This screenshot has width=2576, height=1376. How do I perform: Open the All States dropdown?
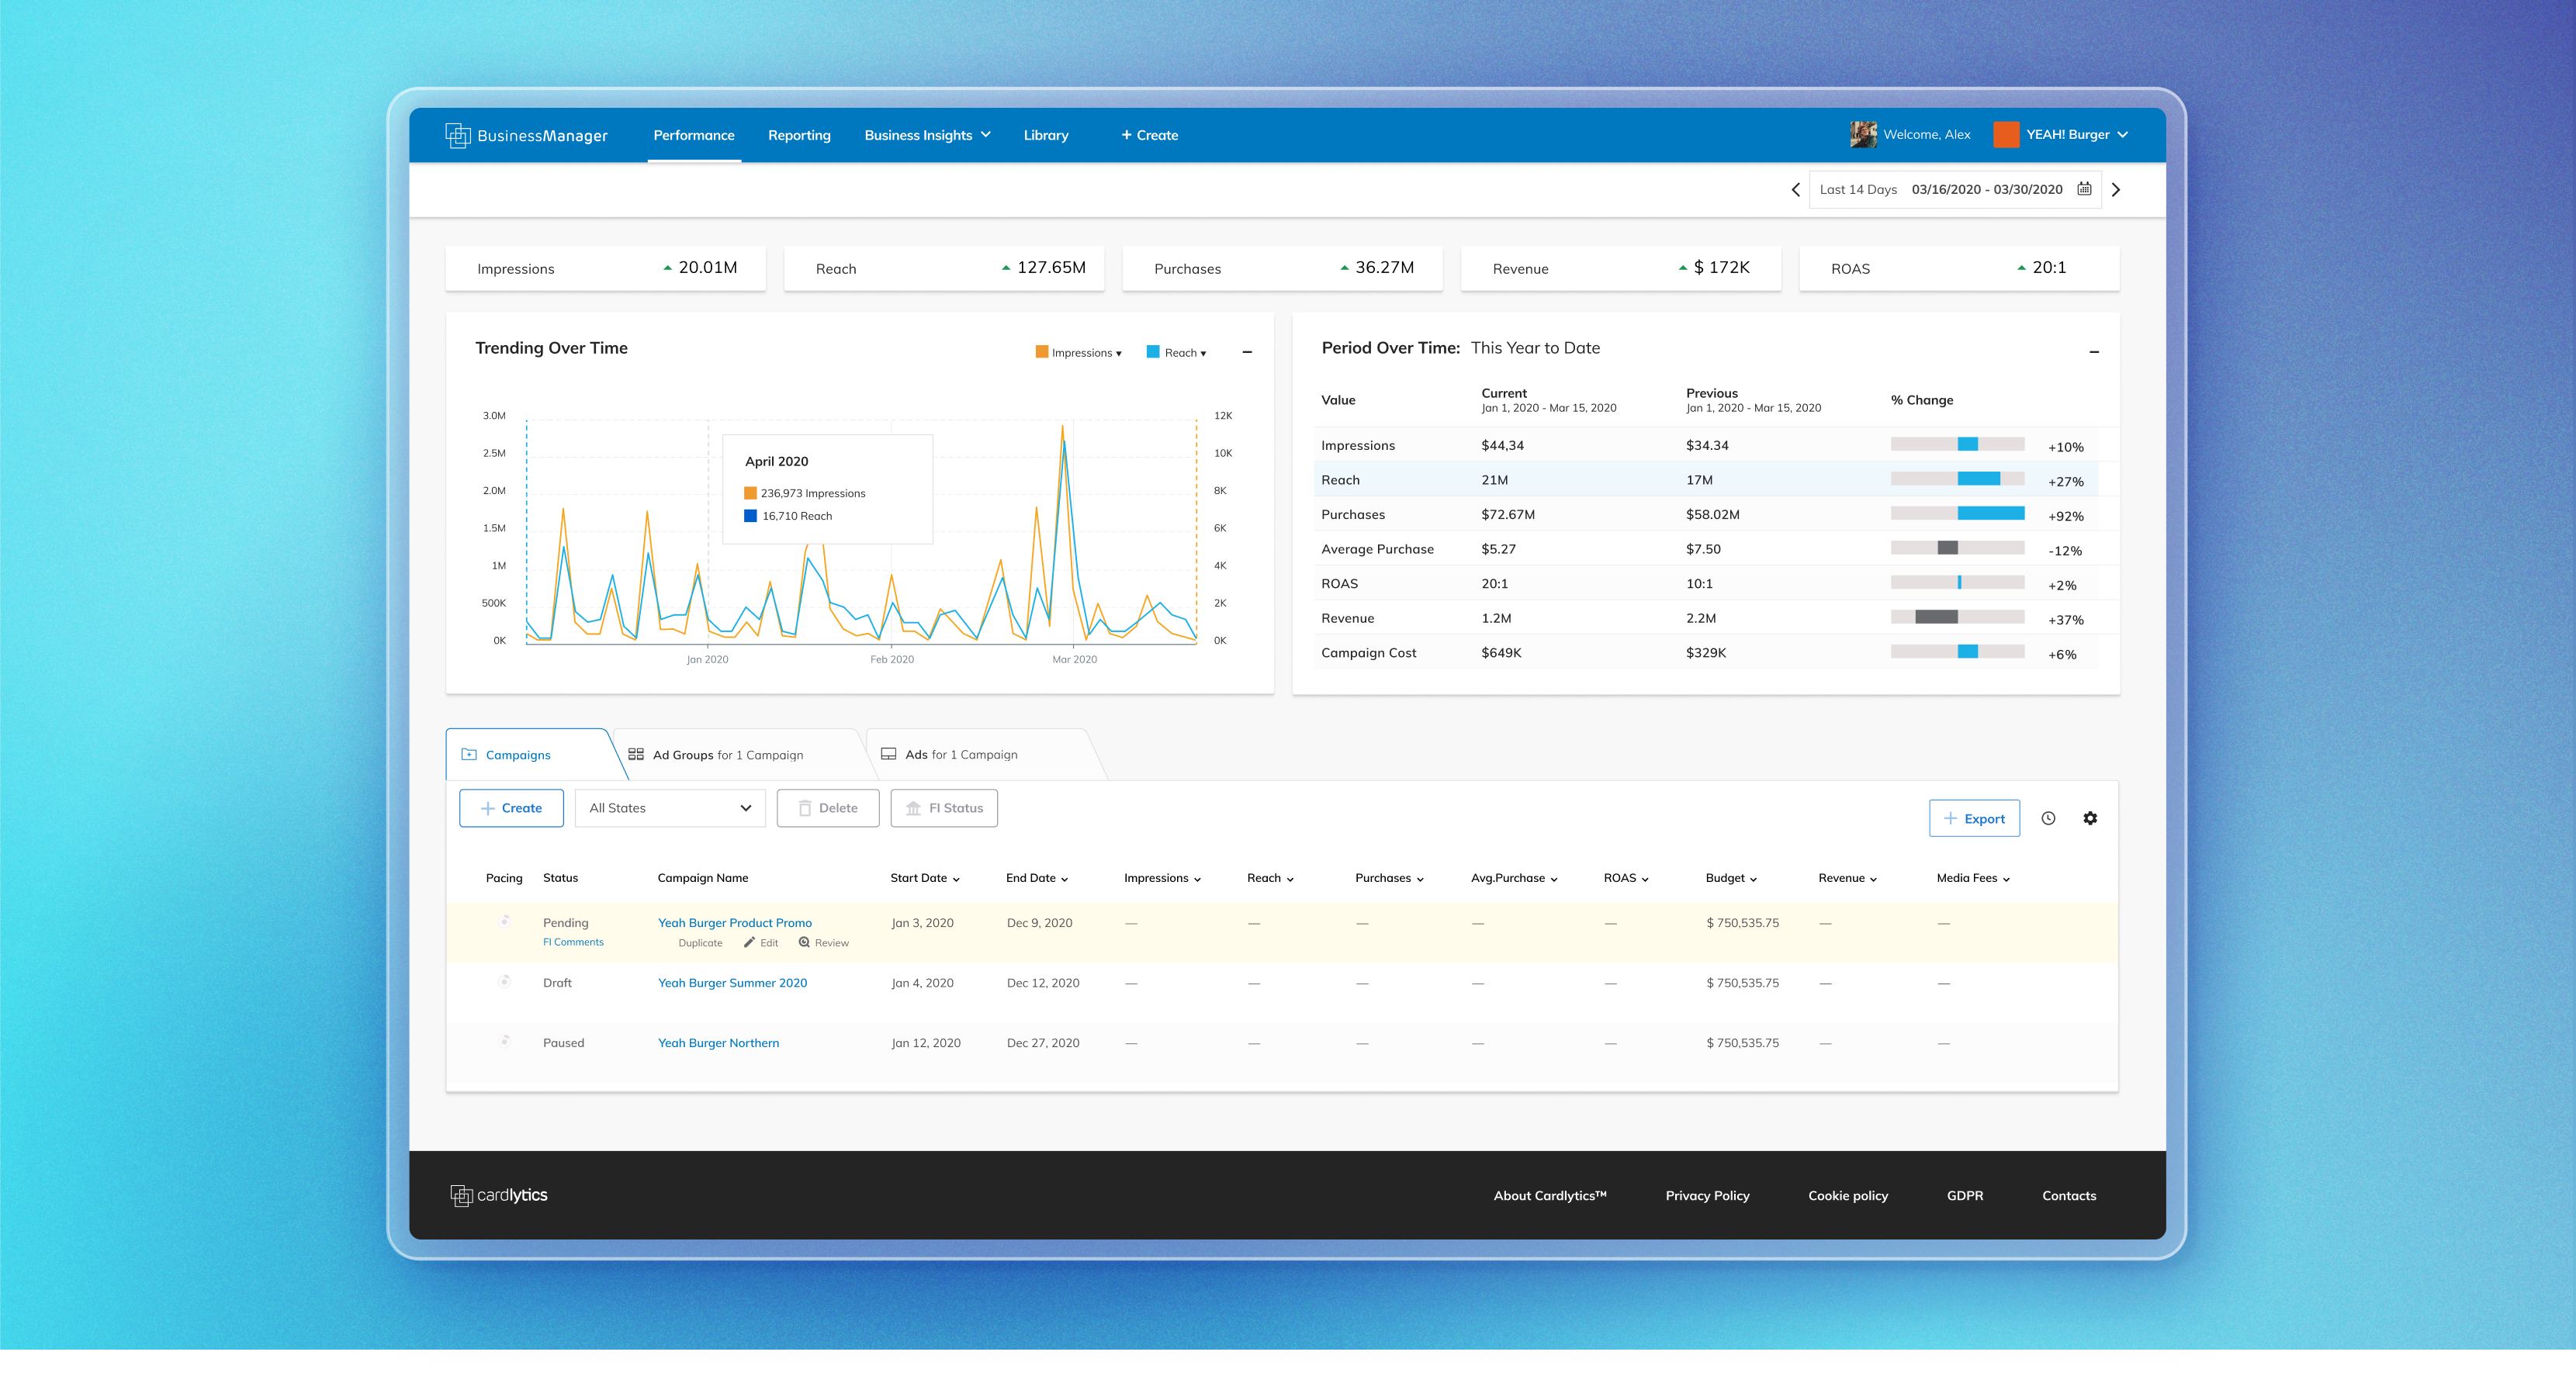pyautogui.click(x=669, y=808)
